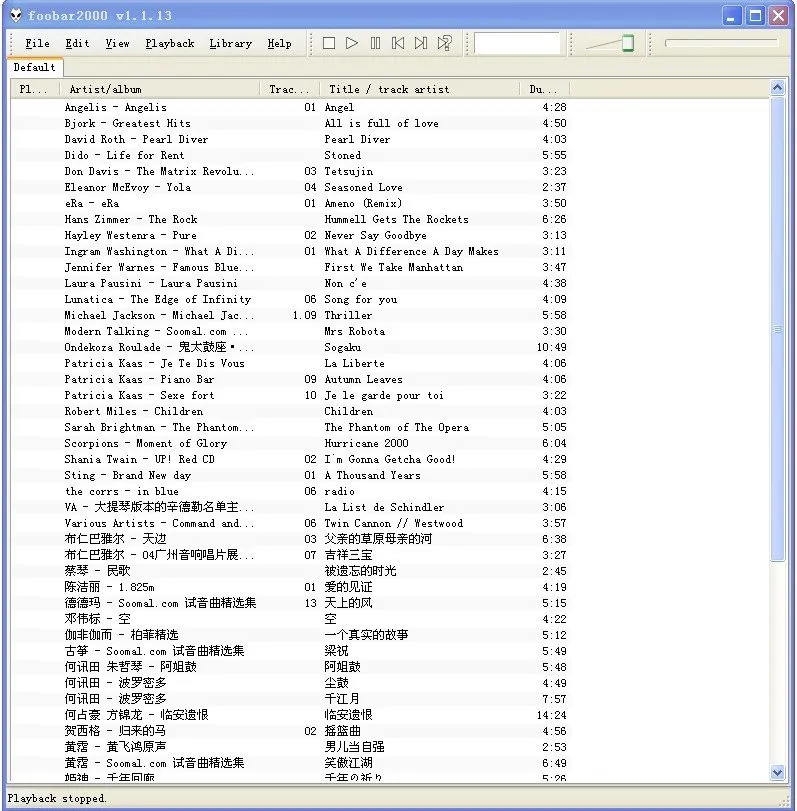Select the track 临安遗恨 with duration 14:24
This screenshot has width=797, height=811.
click(x=348, y=715)
